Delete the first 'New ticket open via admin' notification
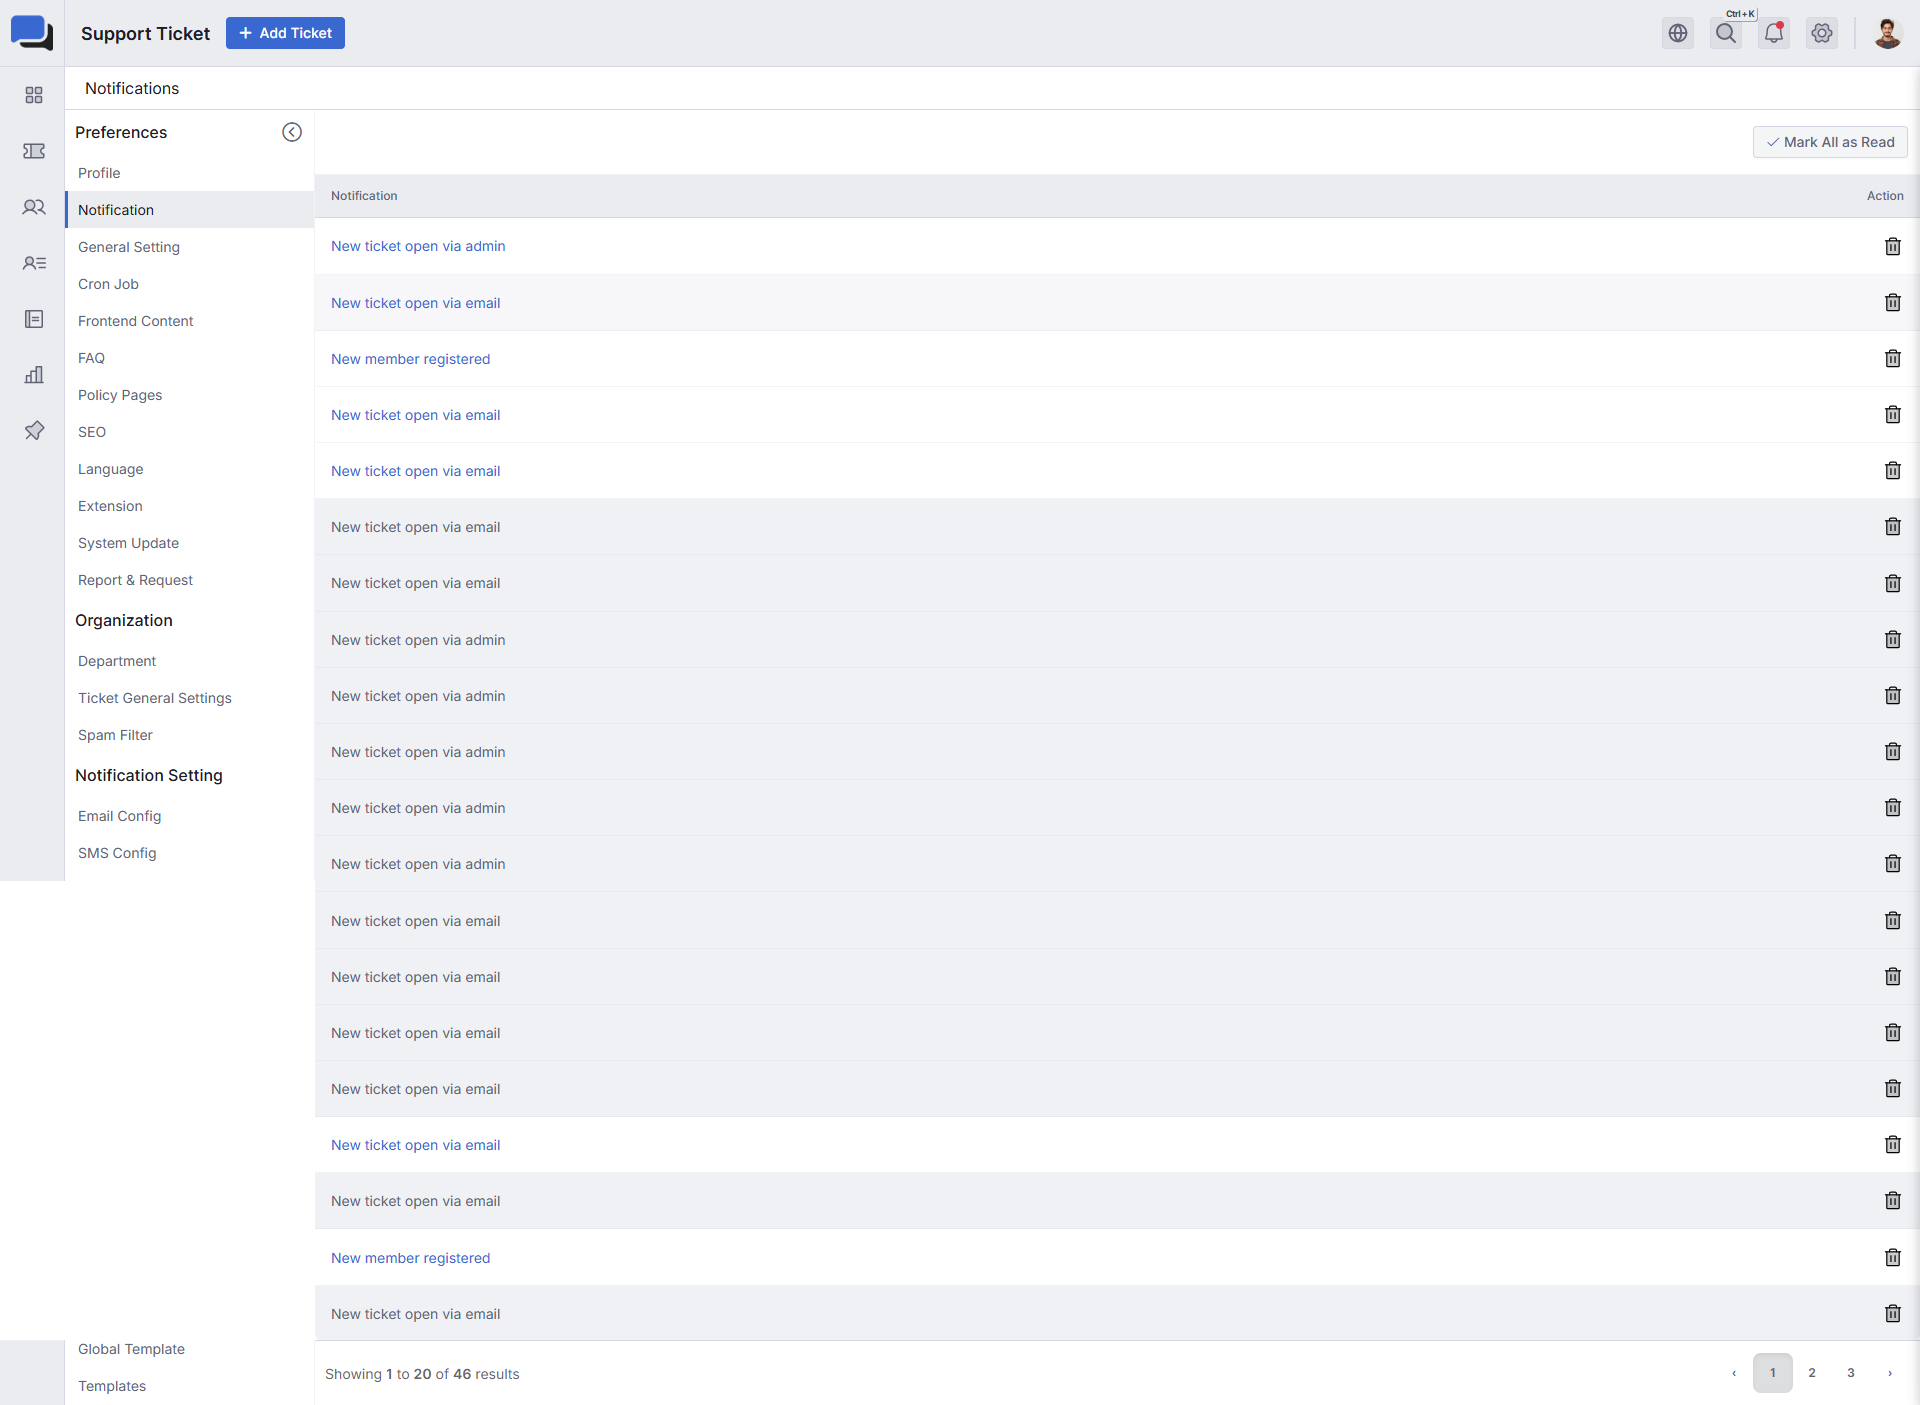The image size is (1920, 1405). 1892,246
